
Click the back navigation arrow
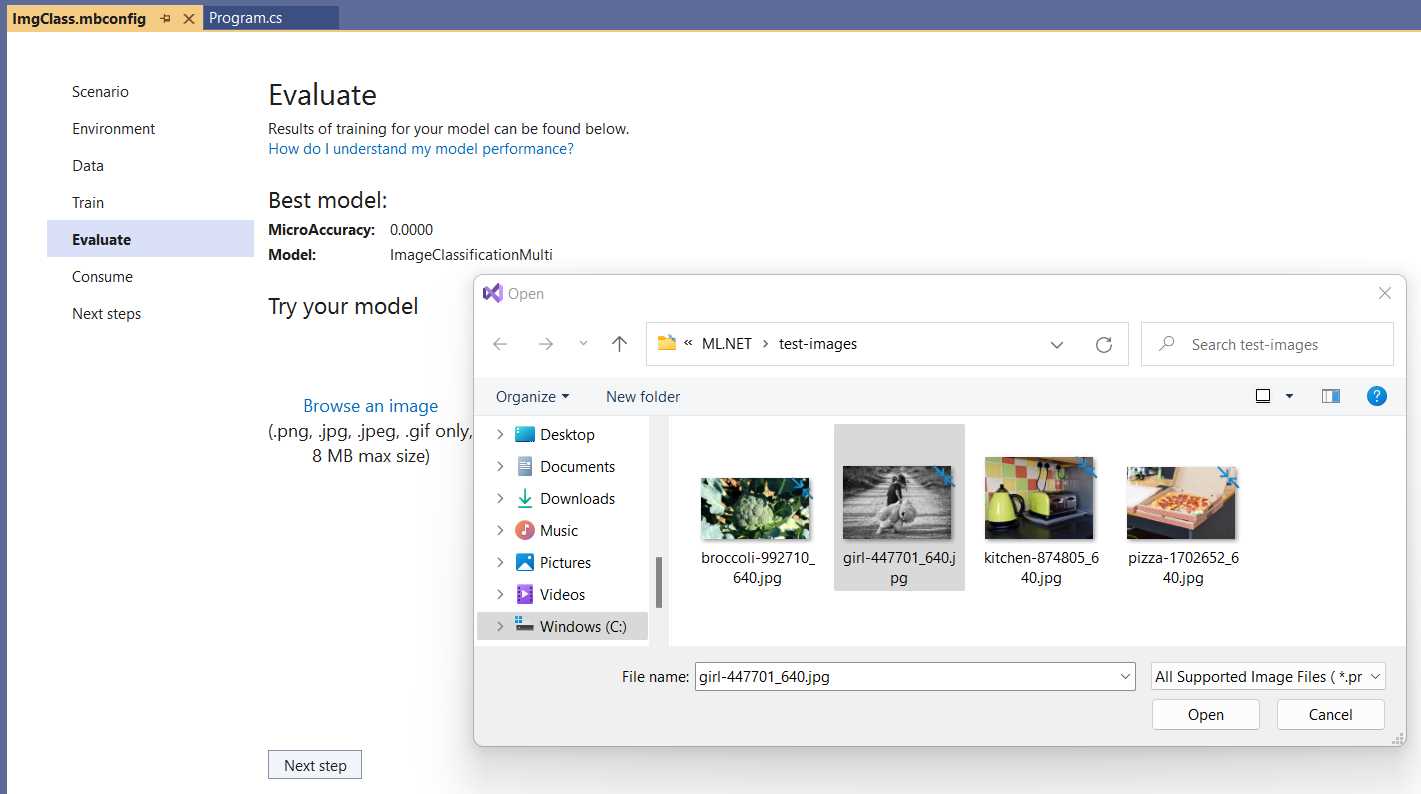click(x=500, y=343)
